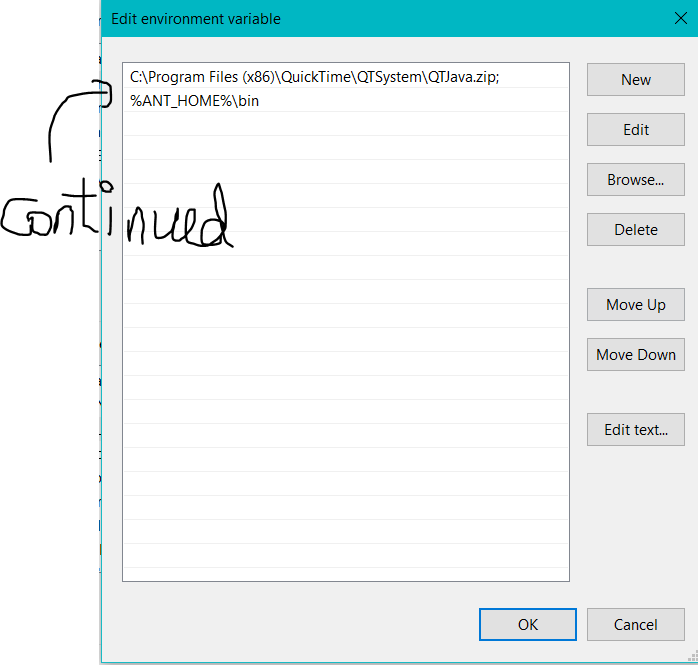Select the %ANT_HOME%\bin entry
The height and width of the screenshot is (665, 698).
pos(346,101)
